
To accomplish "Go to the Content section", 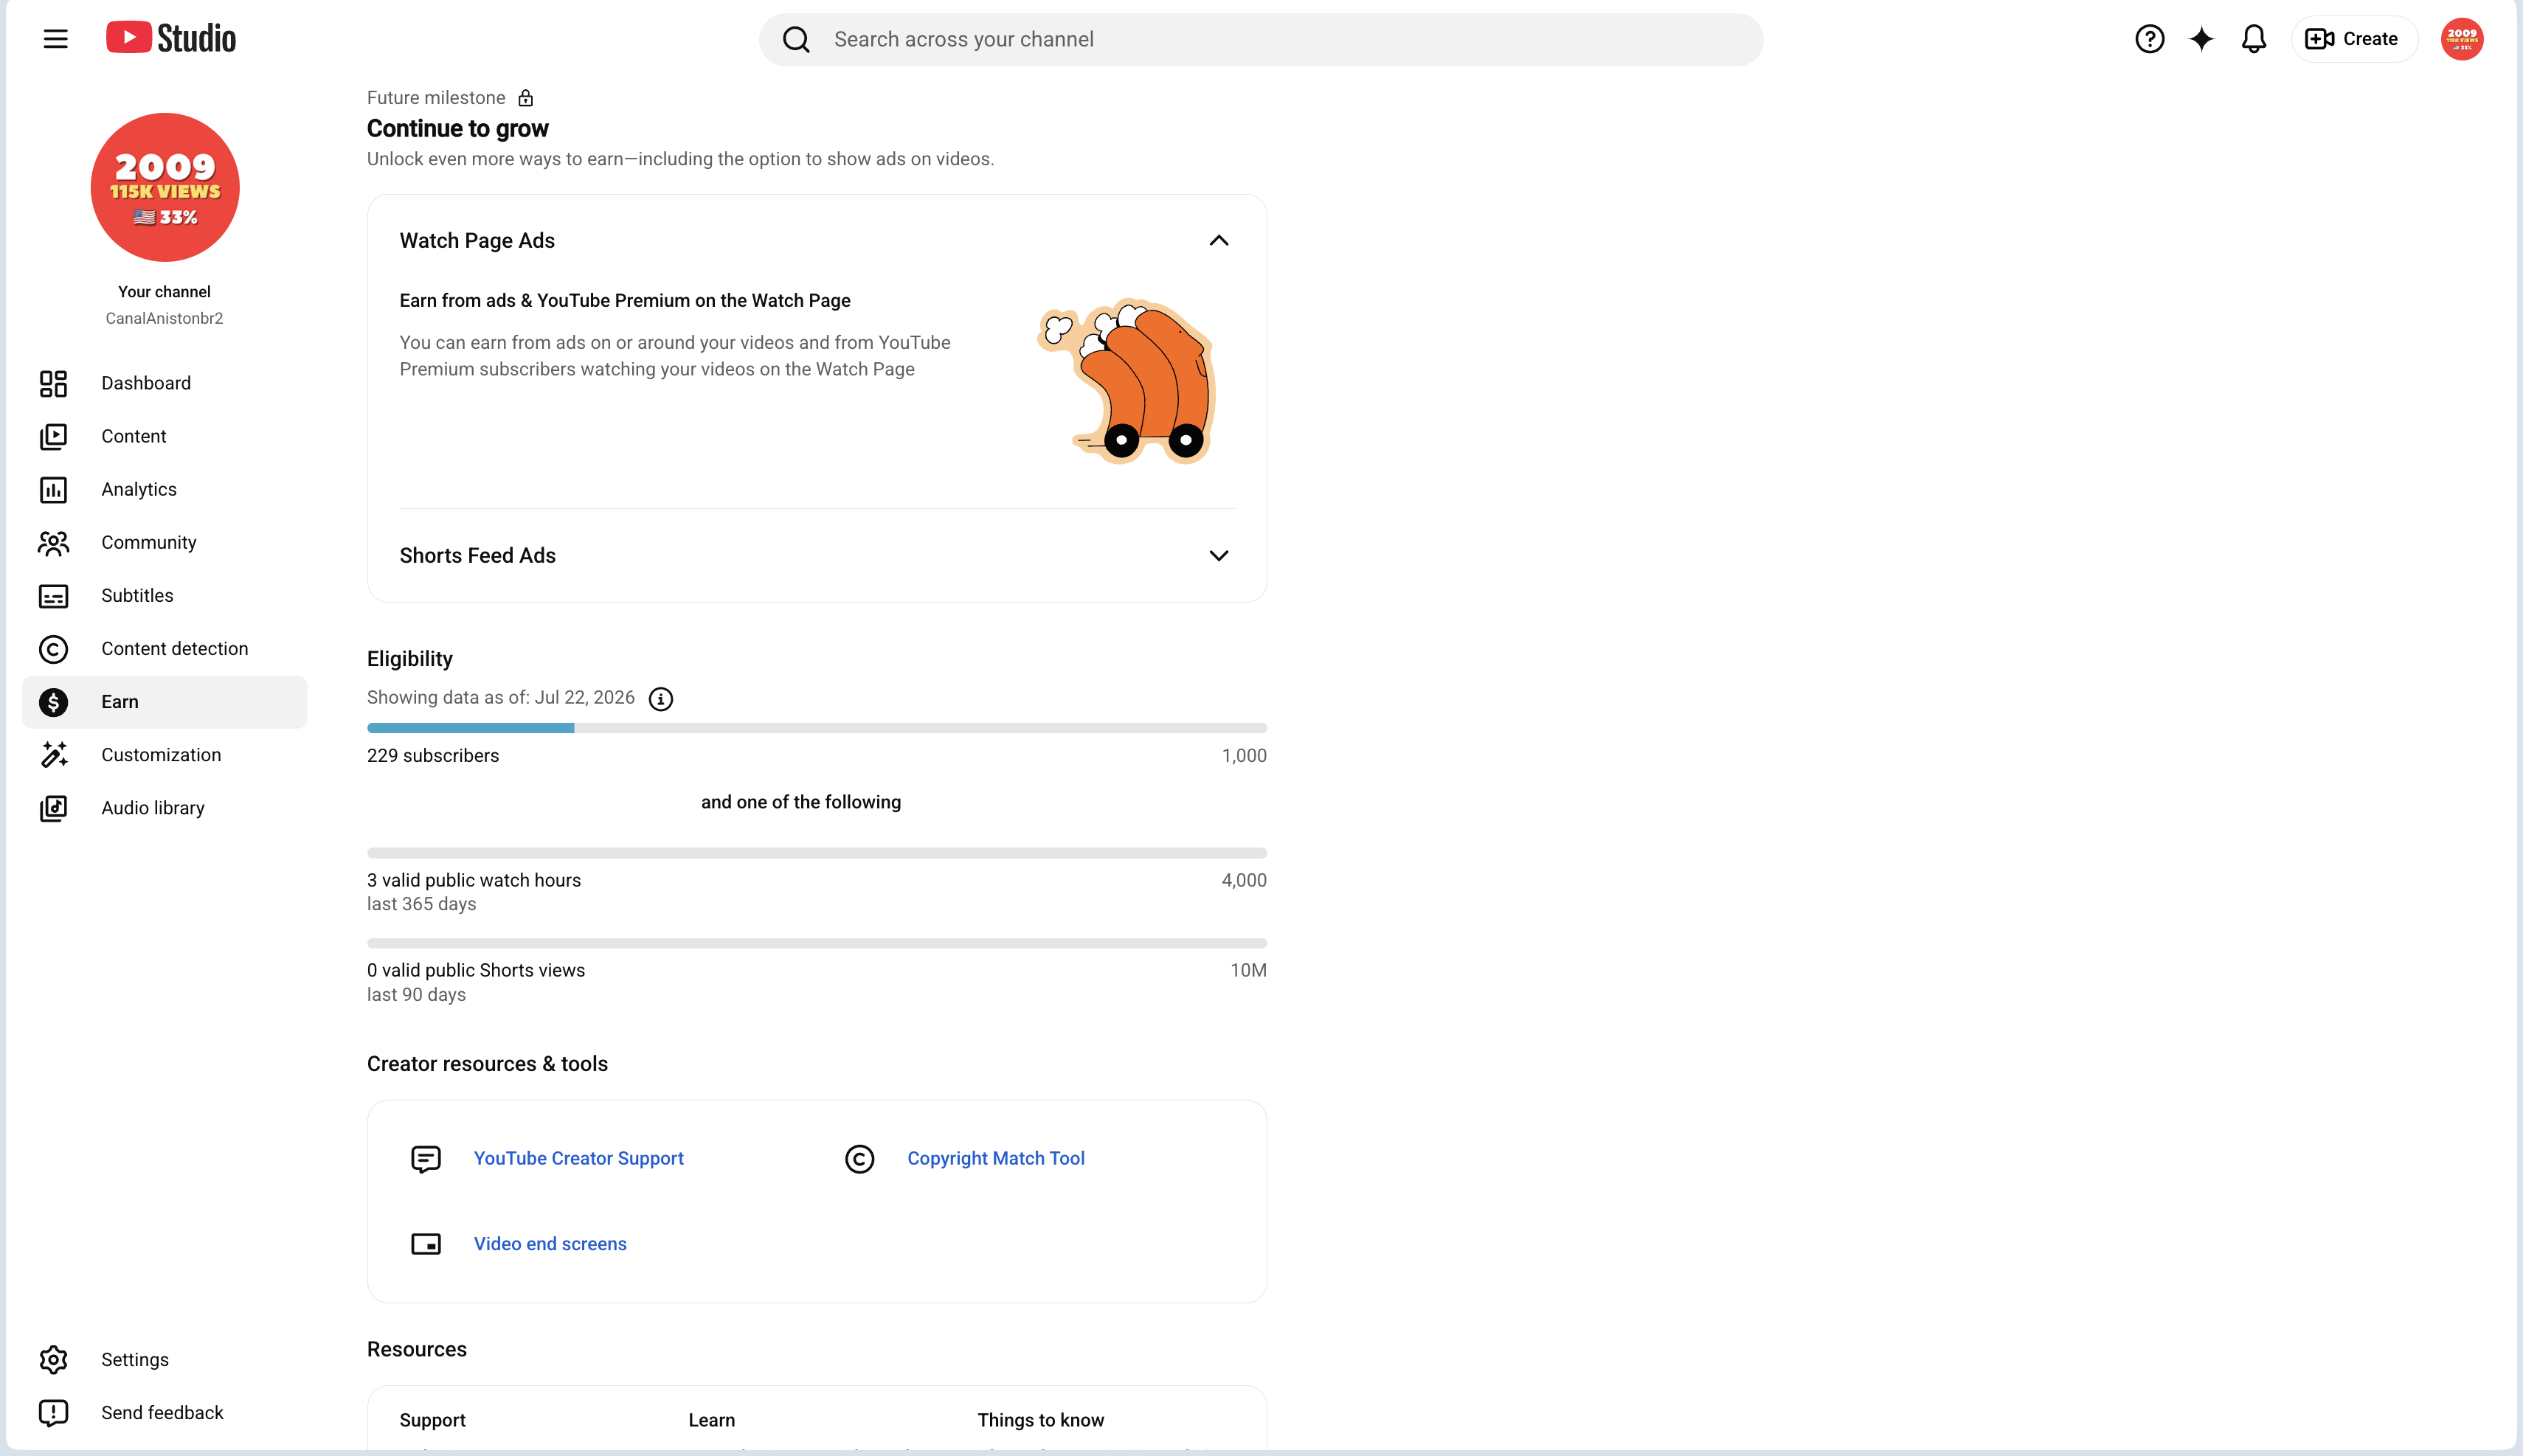I will (134, 436).
